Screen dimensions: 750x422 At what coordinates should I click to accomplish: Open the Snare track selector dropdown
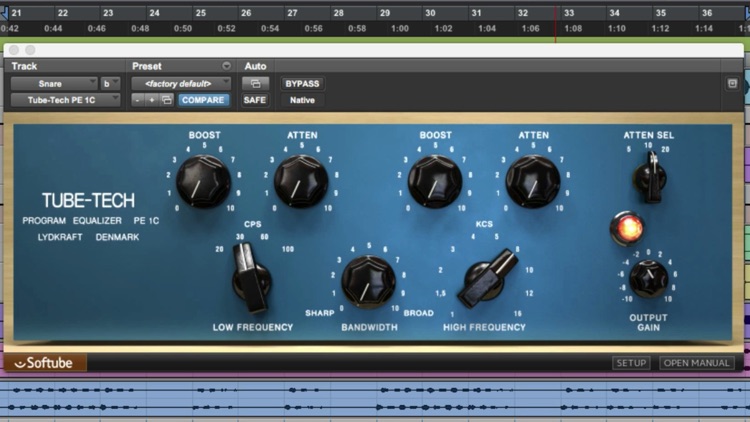(x=54, y=84)
